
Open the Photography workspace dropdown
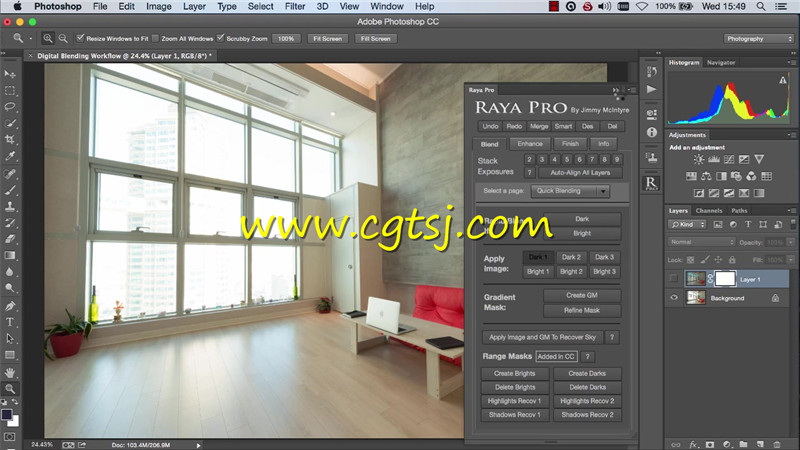tap(759, 39)
